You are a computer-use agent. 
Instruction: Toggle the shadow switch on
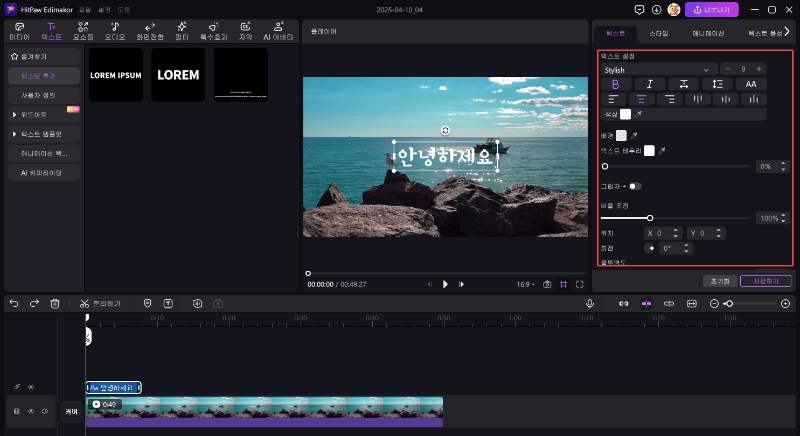coord(634,186)
